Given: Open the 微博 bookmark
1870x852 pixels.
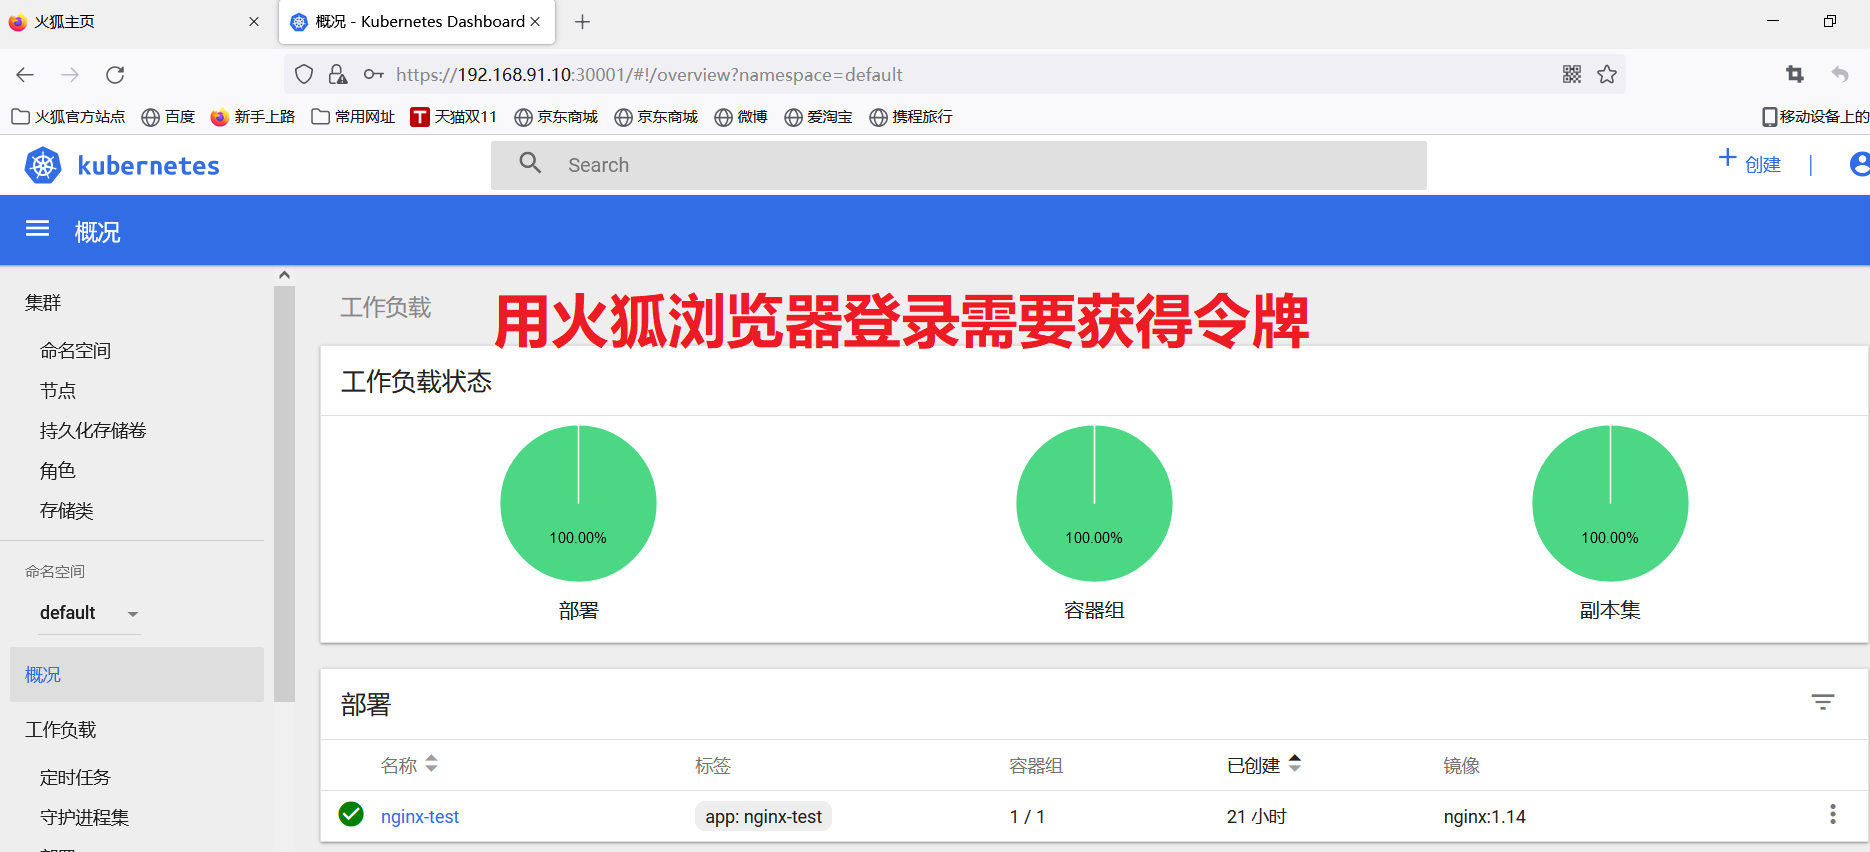Looking at the screenshot, I should (x=741, y=117).
